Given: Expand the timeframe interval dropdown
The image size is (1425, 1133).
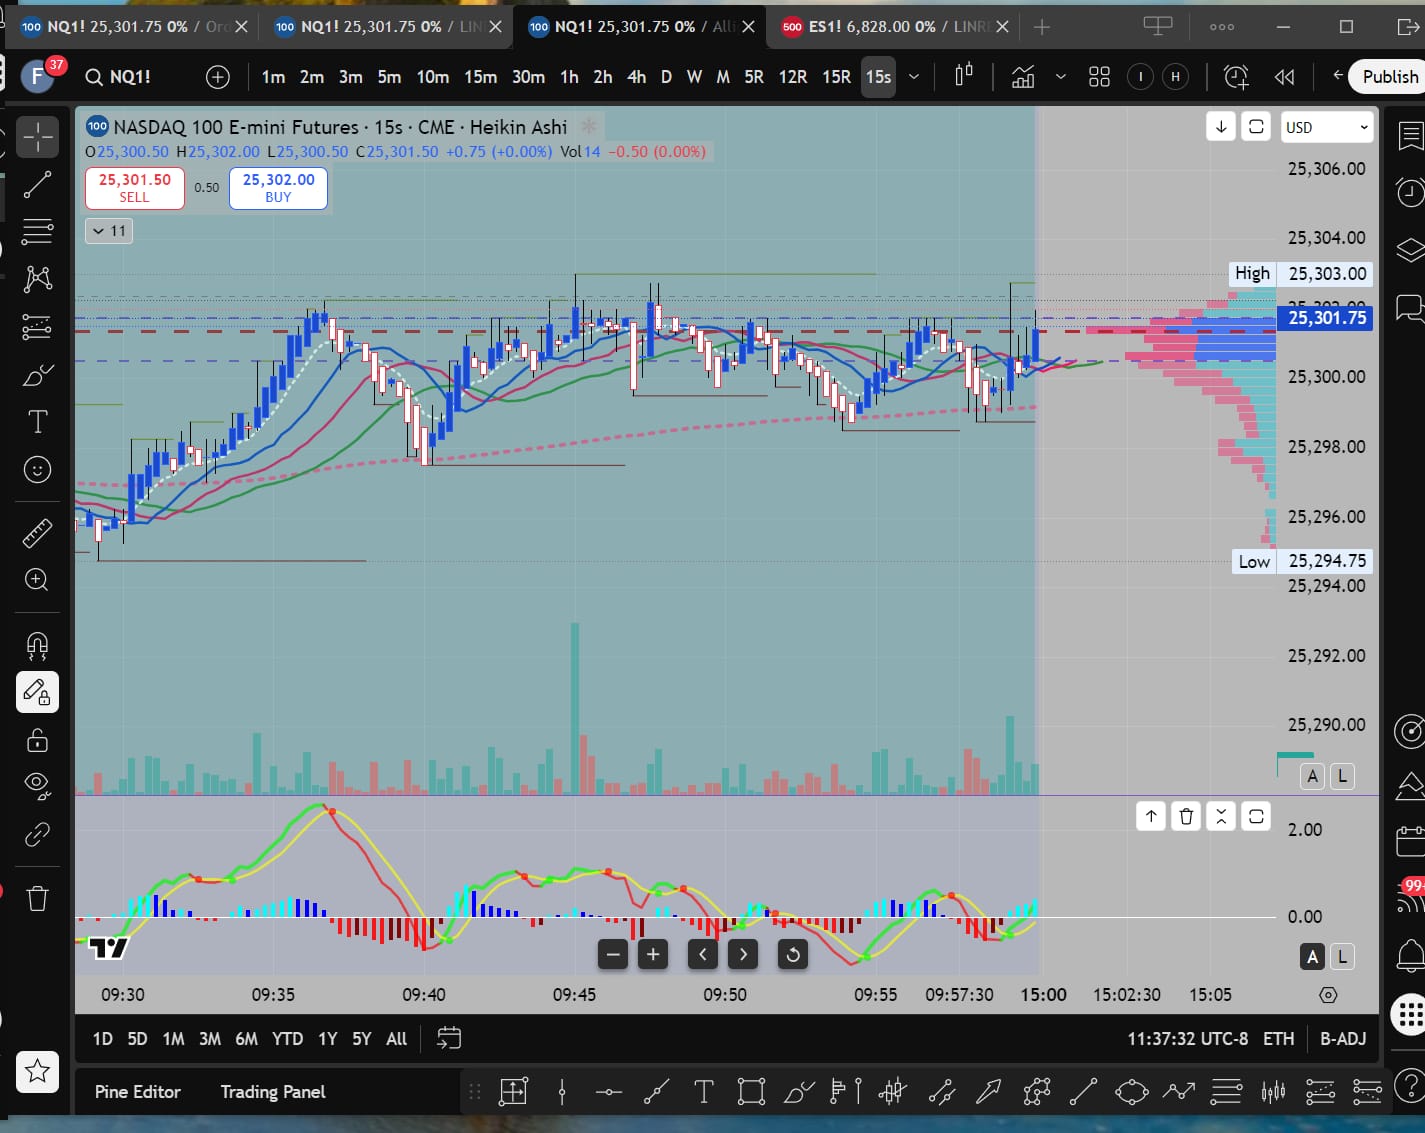Looking at the screenshot, I should 914,77.
